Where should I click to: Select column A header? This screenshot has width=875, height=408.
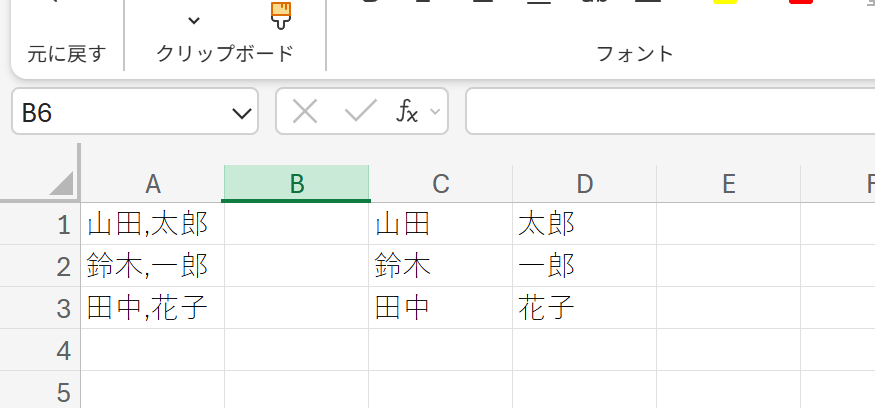tap(152, 183)
